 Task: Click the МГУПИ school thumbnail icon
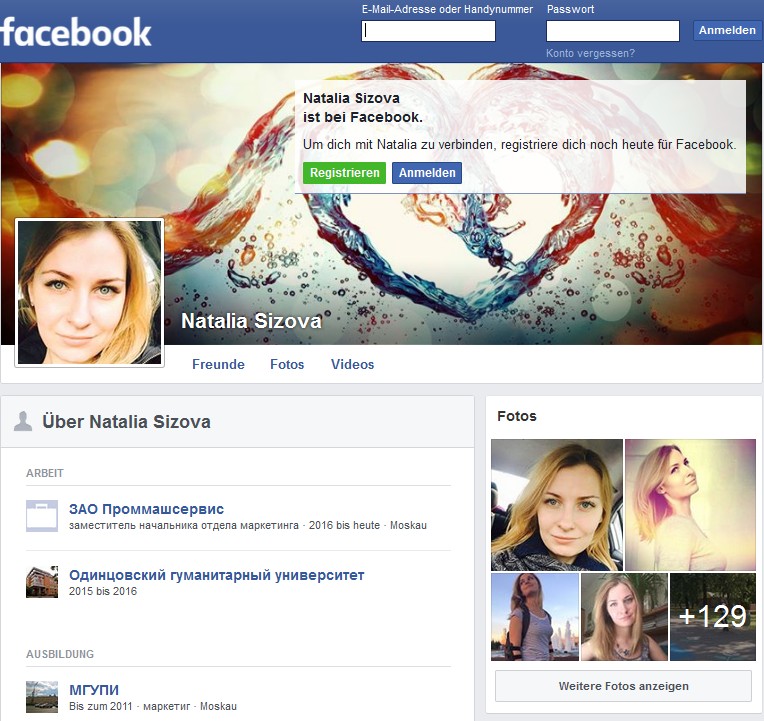(42, 696)
